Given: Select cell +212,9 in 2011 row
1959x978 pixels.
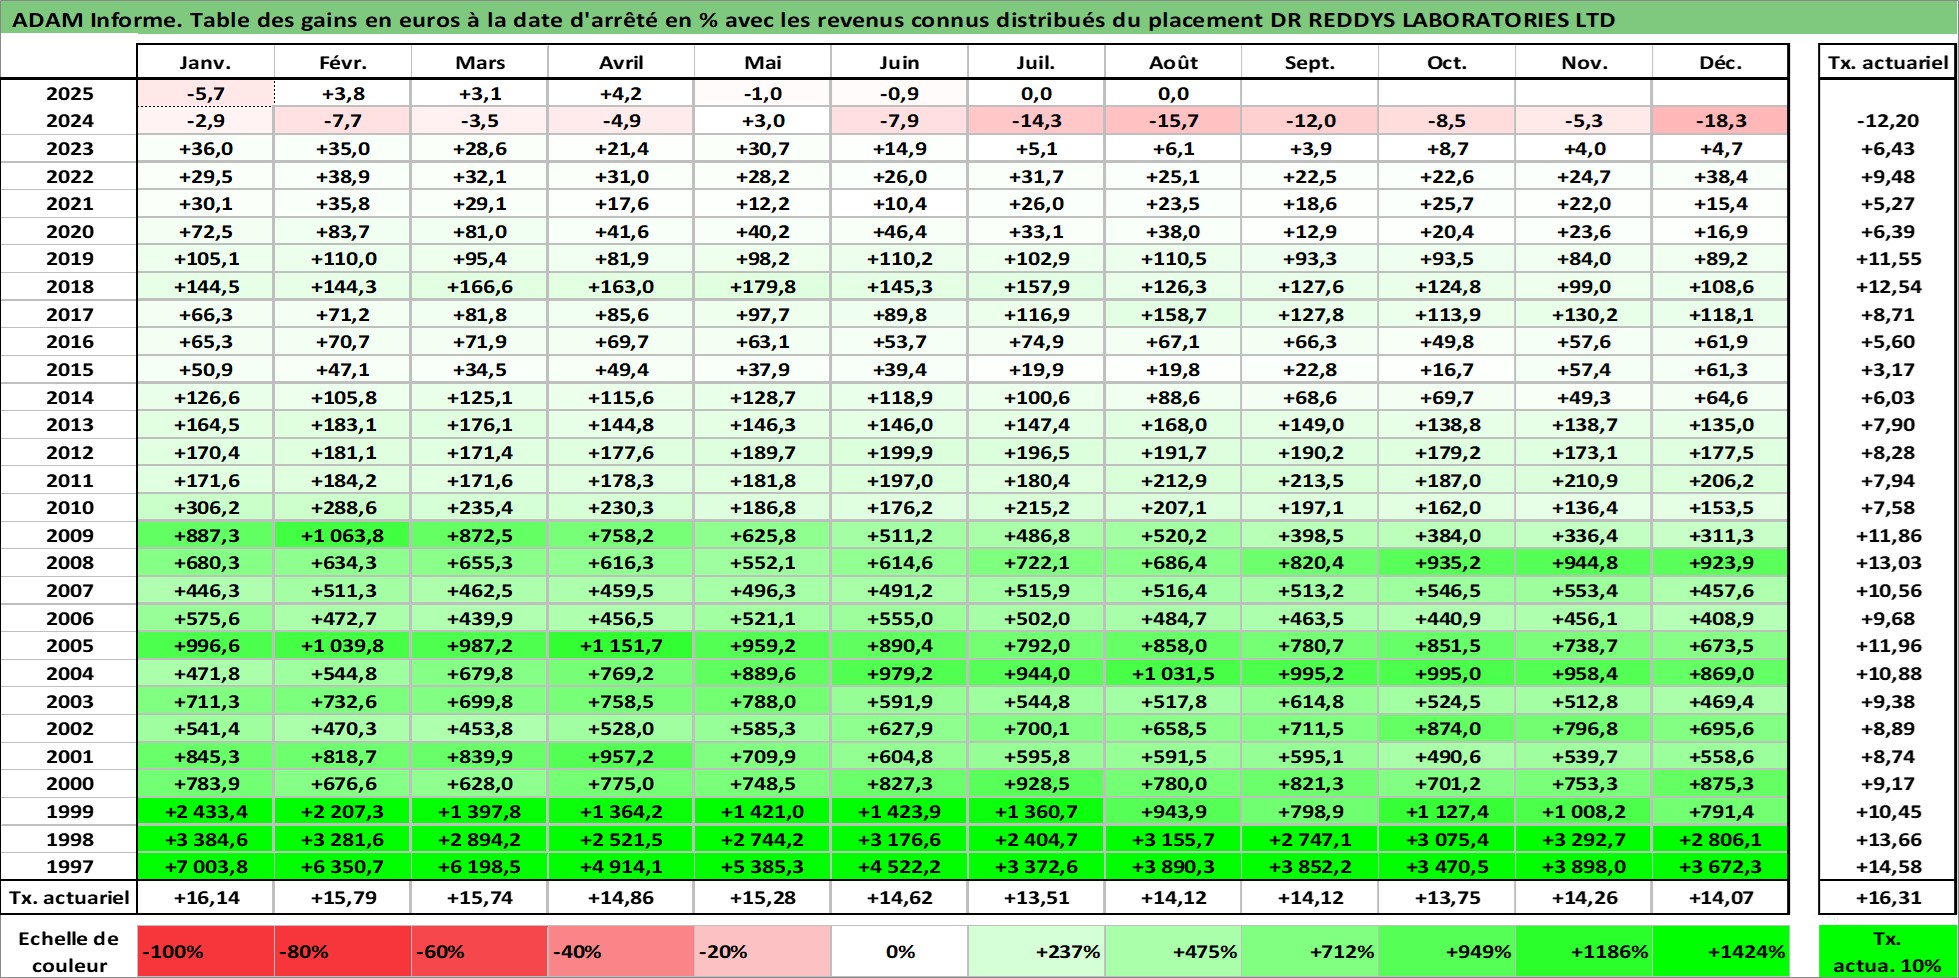Looking at the screenshot, I should tap(1173, 480).
